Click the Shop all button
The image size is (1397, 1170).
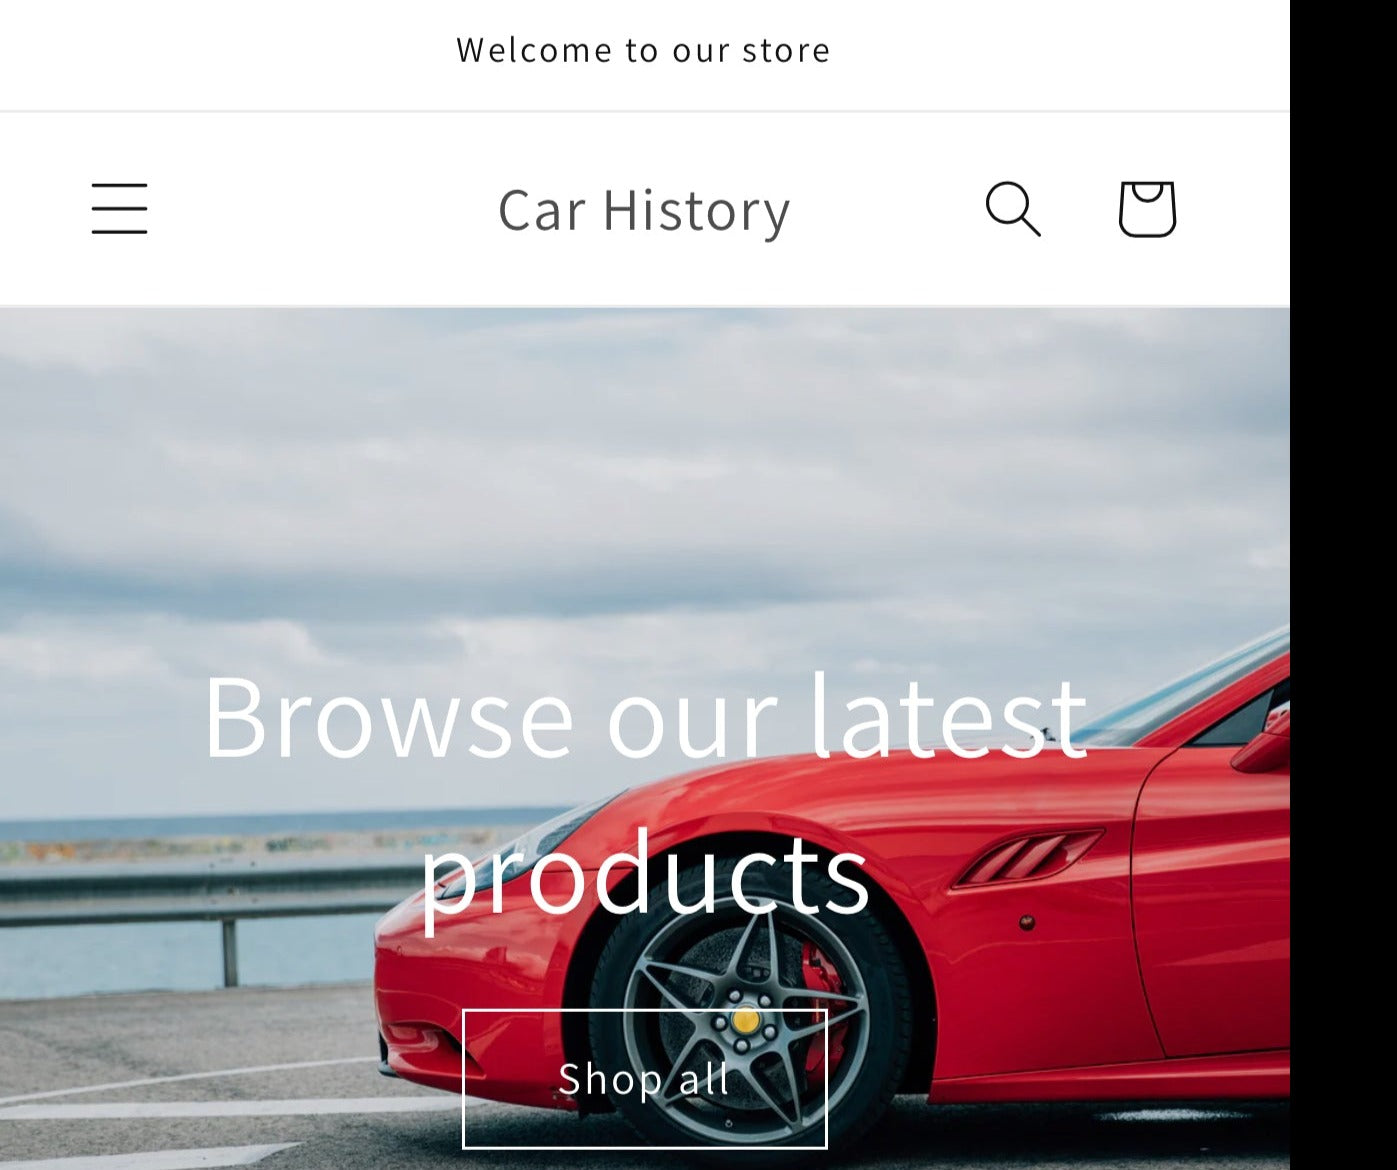click(645, 1079)
